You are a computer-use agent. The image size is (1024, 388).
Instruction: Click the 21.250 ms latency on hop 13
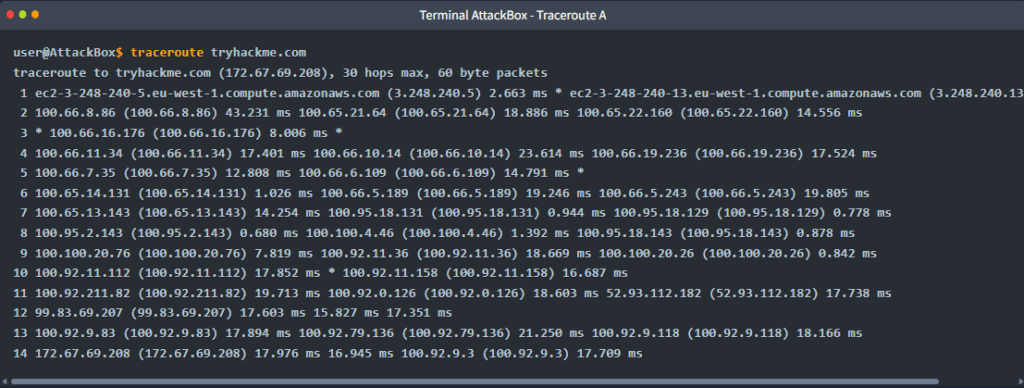coord(551,333)
